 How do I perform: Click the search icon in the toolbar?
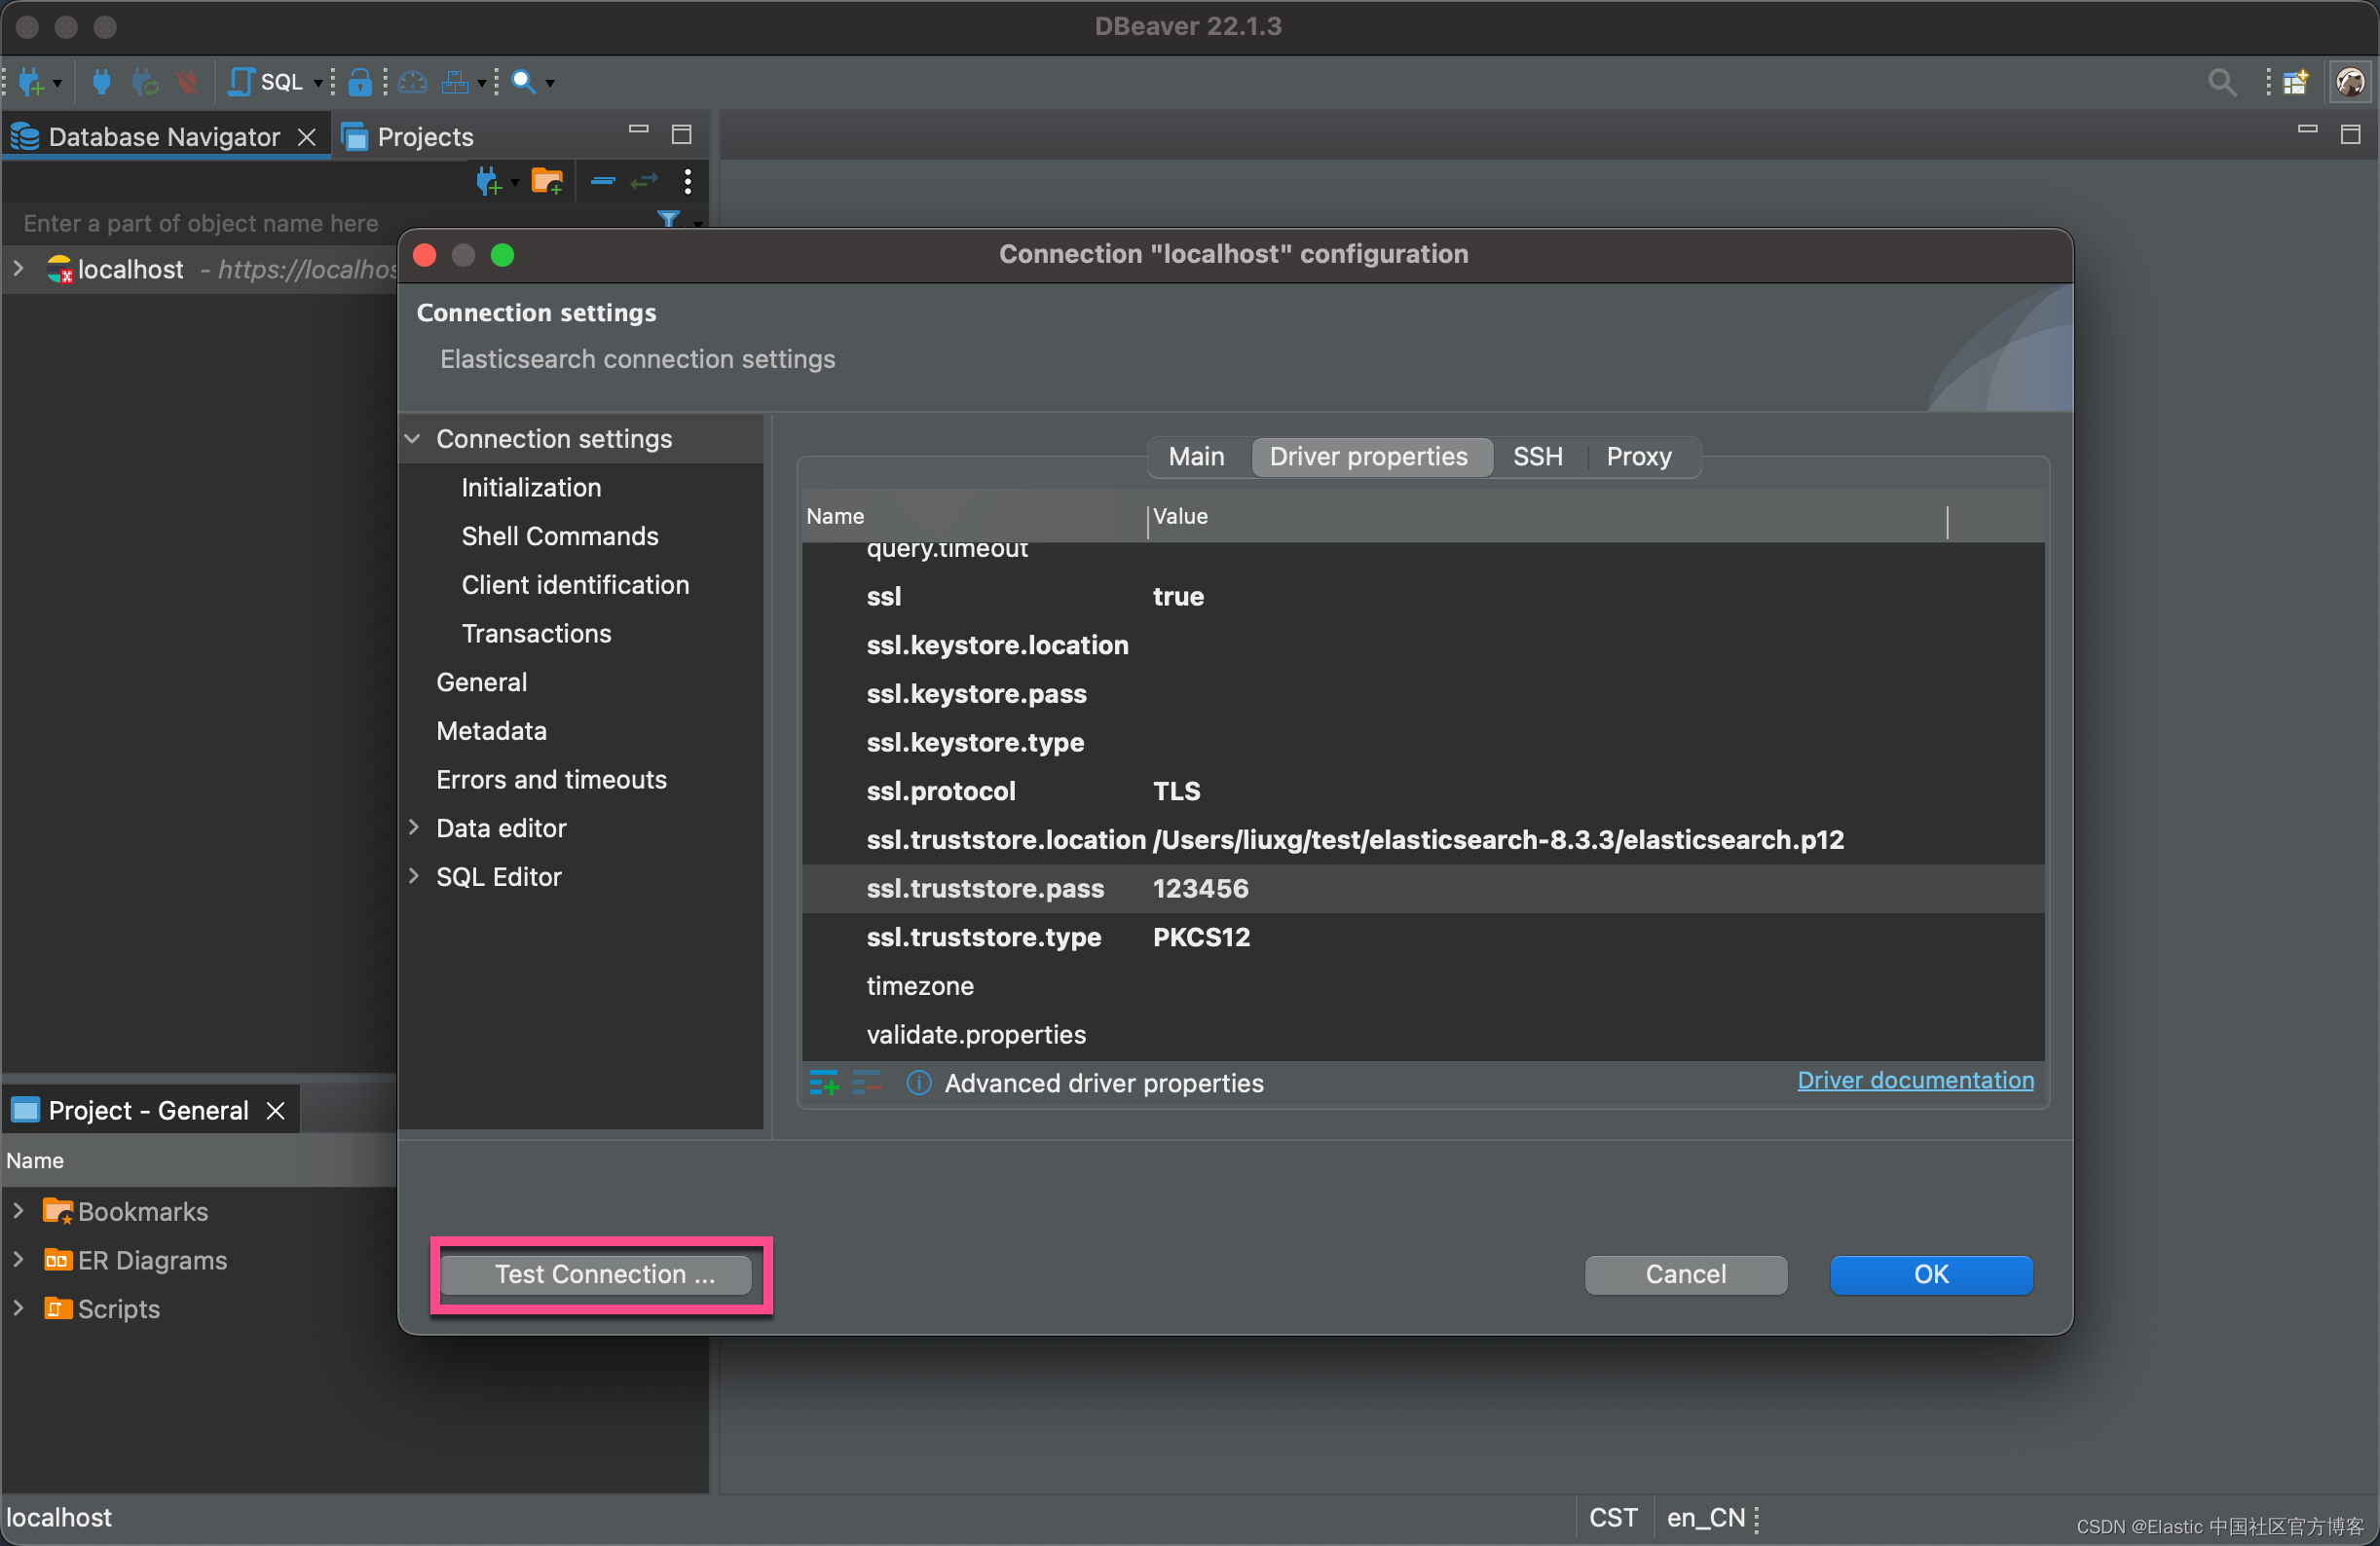[x=524, y=81]
